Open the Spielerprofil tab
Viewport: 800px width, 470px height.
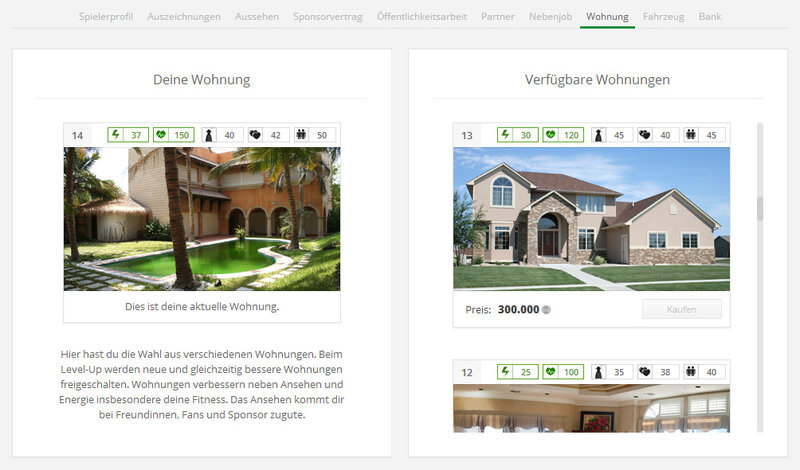[x=106, y=17]
